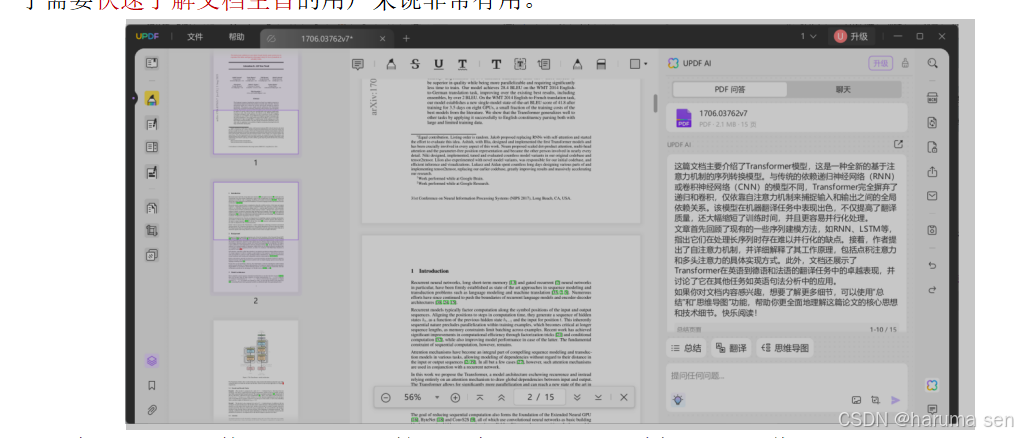Open the 56% zoom level dropdown
The width and height of the screenshot is (1018, 438).
point(437,397)
